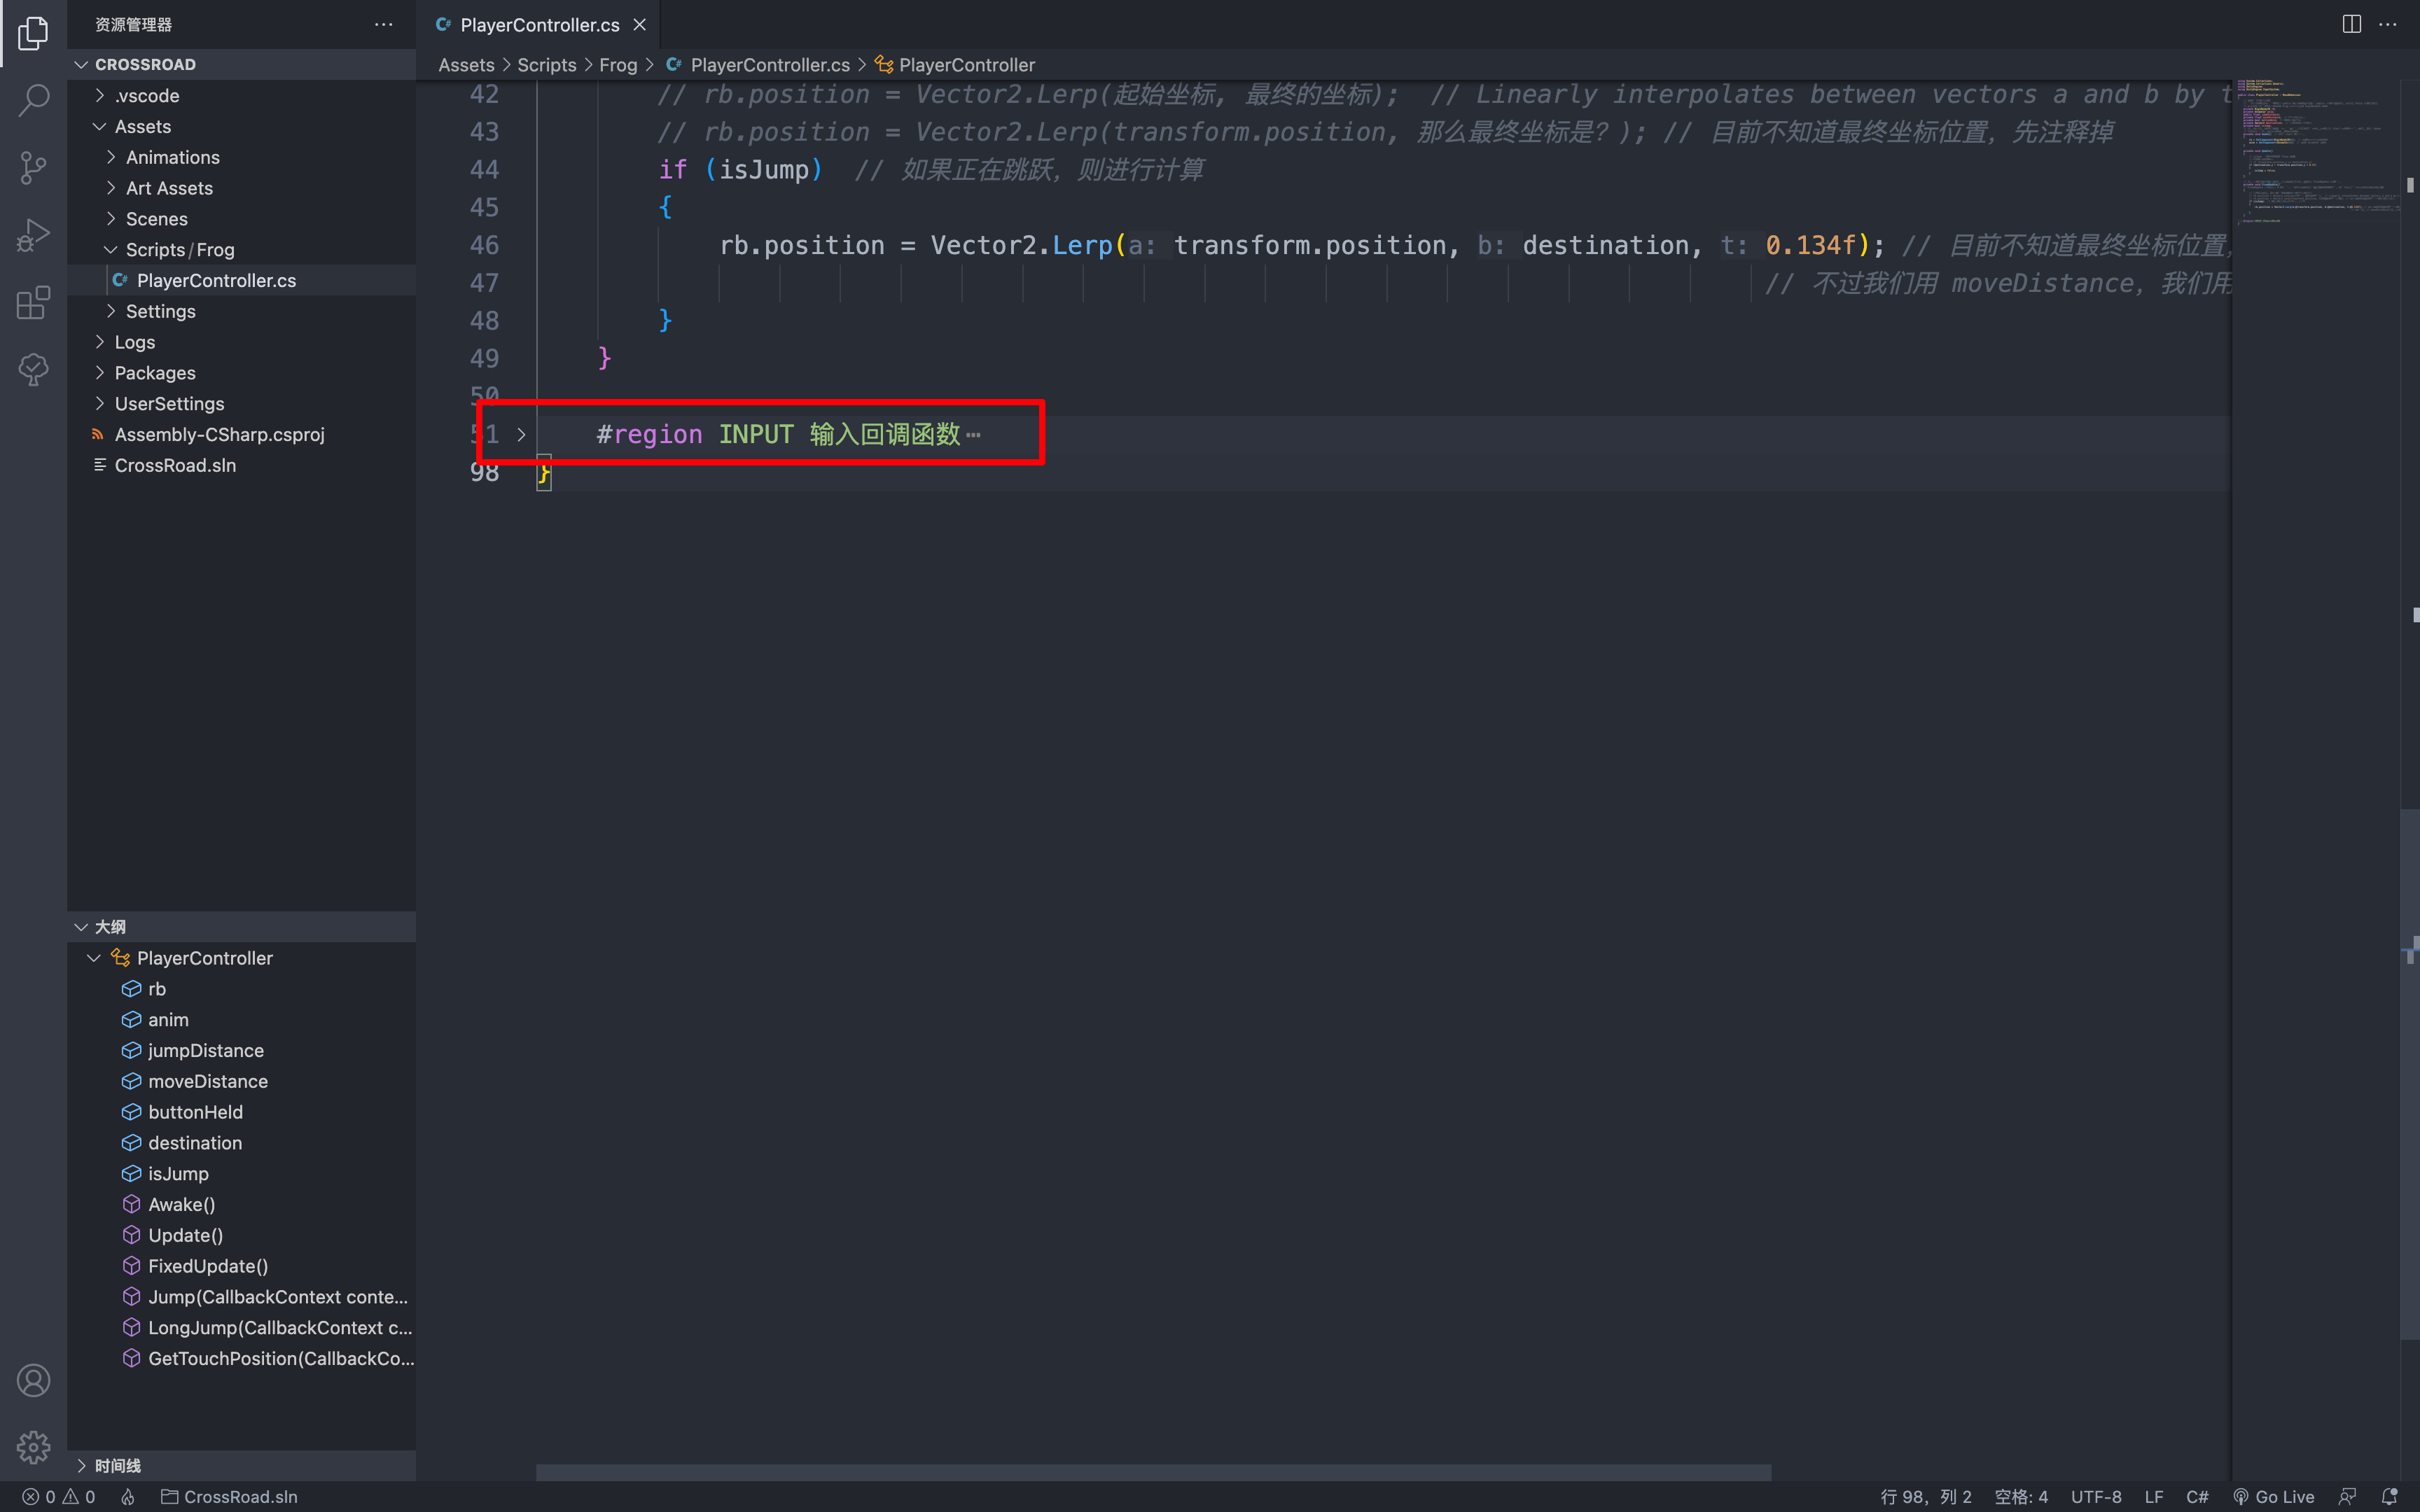Select jumpDistance field in outline
The height and width of the screenshot is (1512, 2420).
241,1051
